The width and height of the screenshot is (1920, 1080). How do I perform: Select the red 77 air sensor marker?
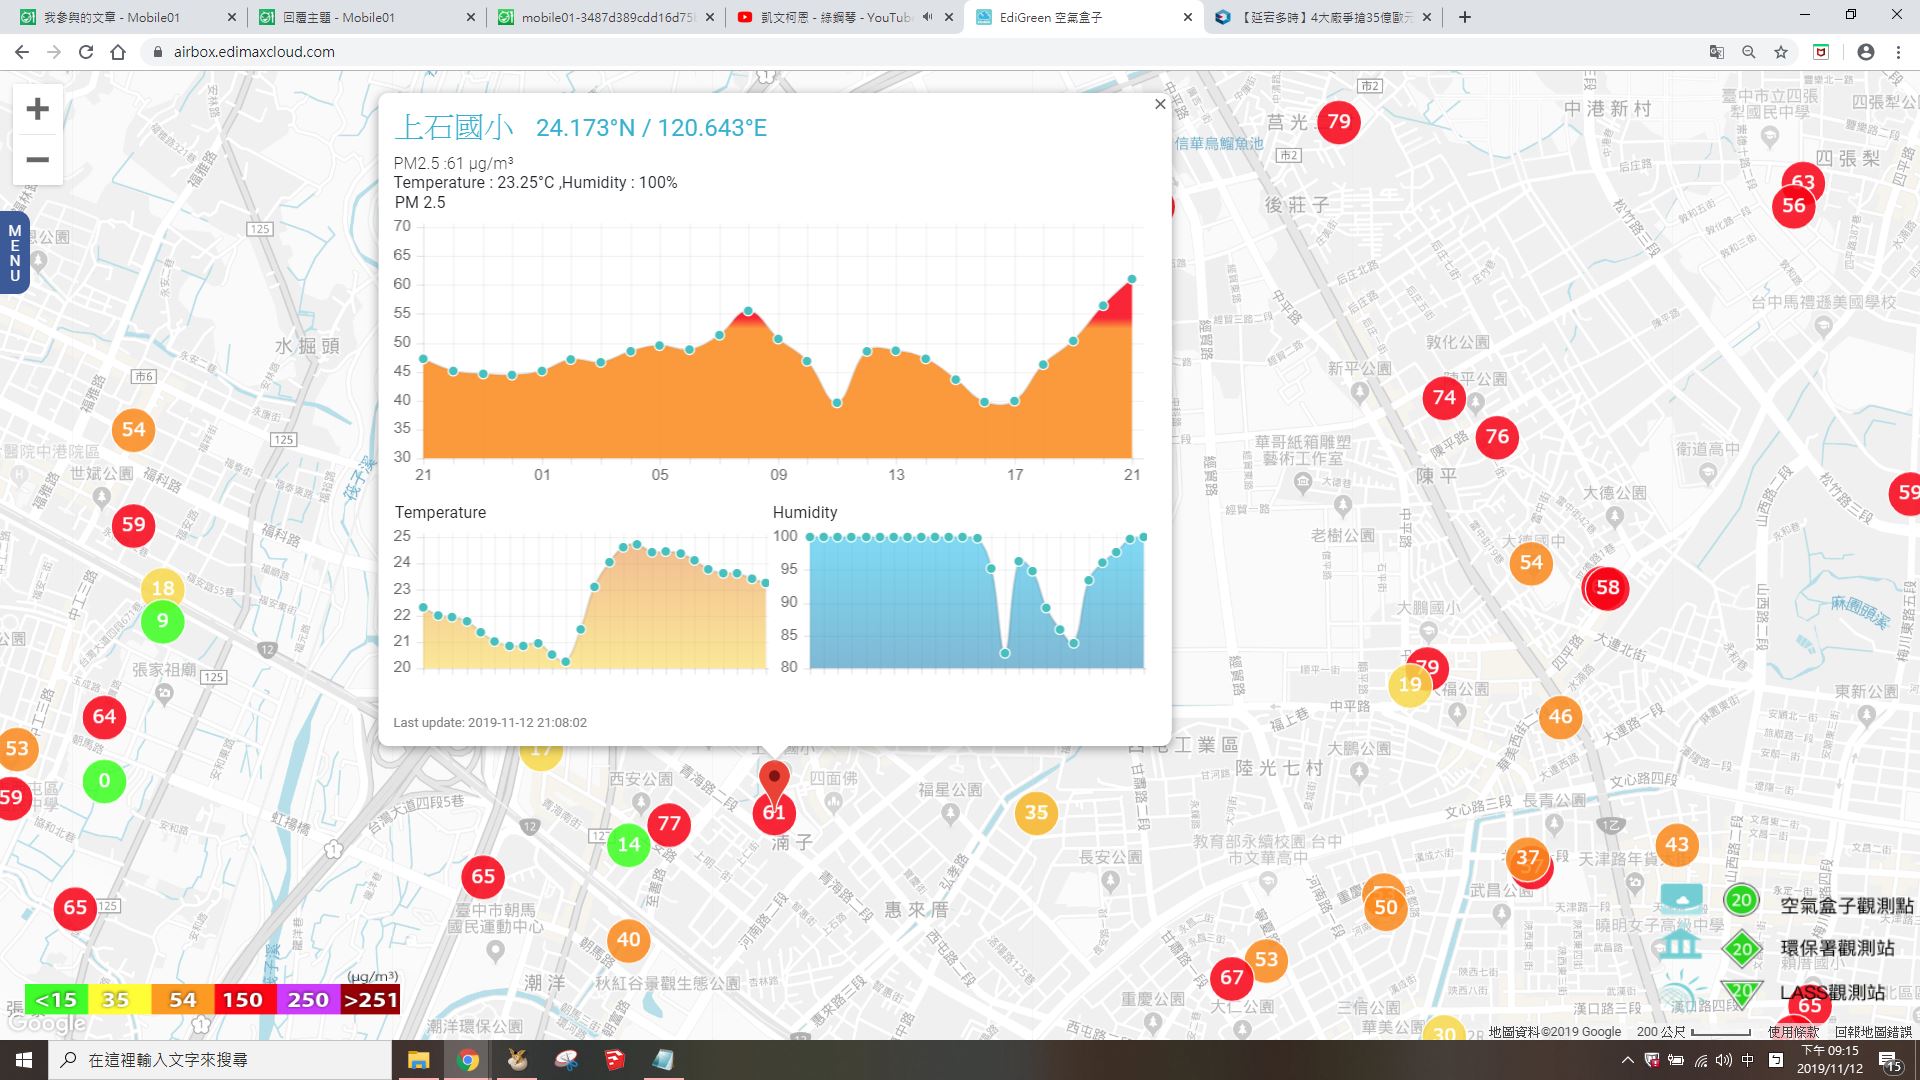coord(669,825)
